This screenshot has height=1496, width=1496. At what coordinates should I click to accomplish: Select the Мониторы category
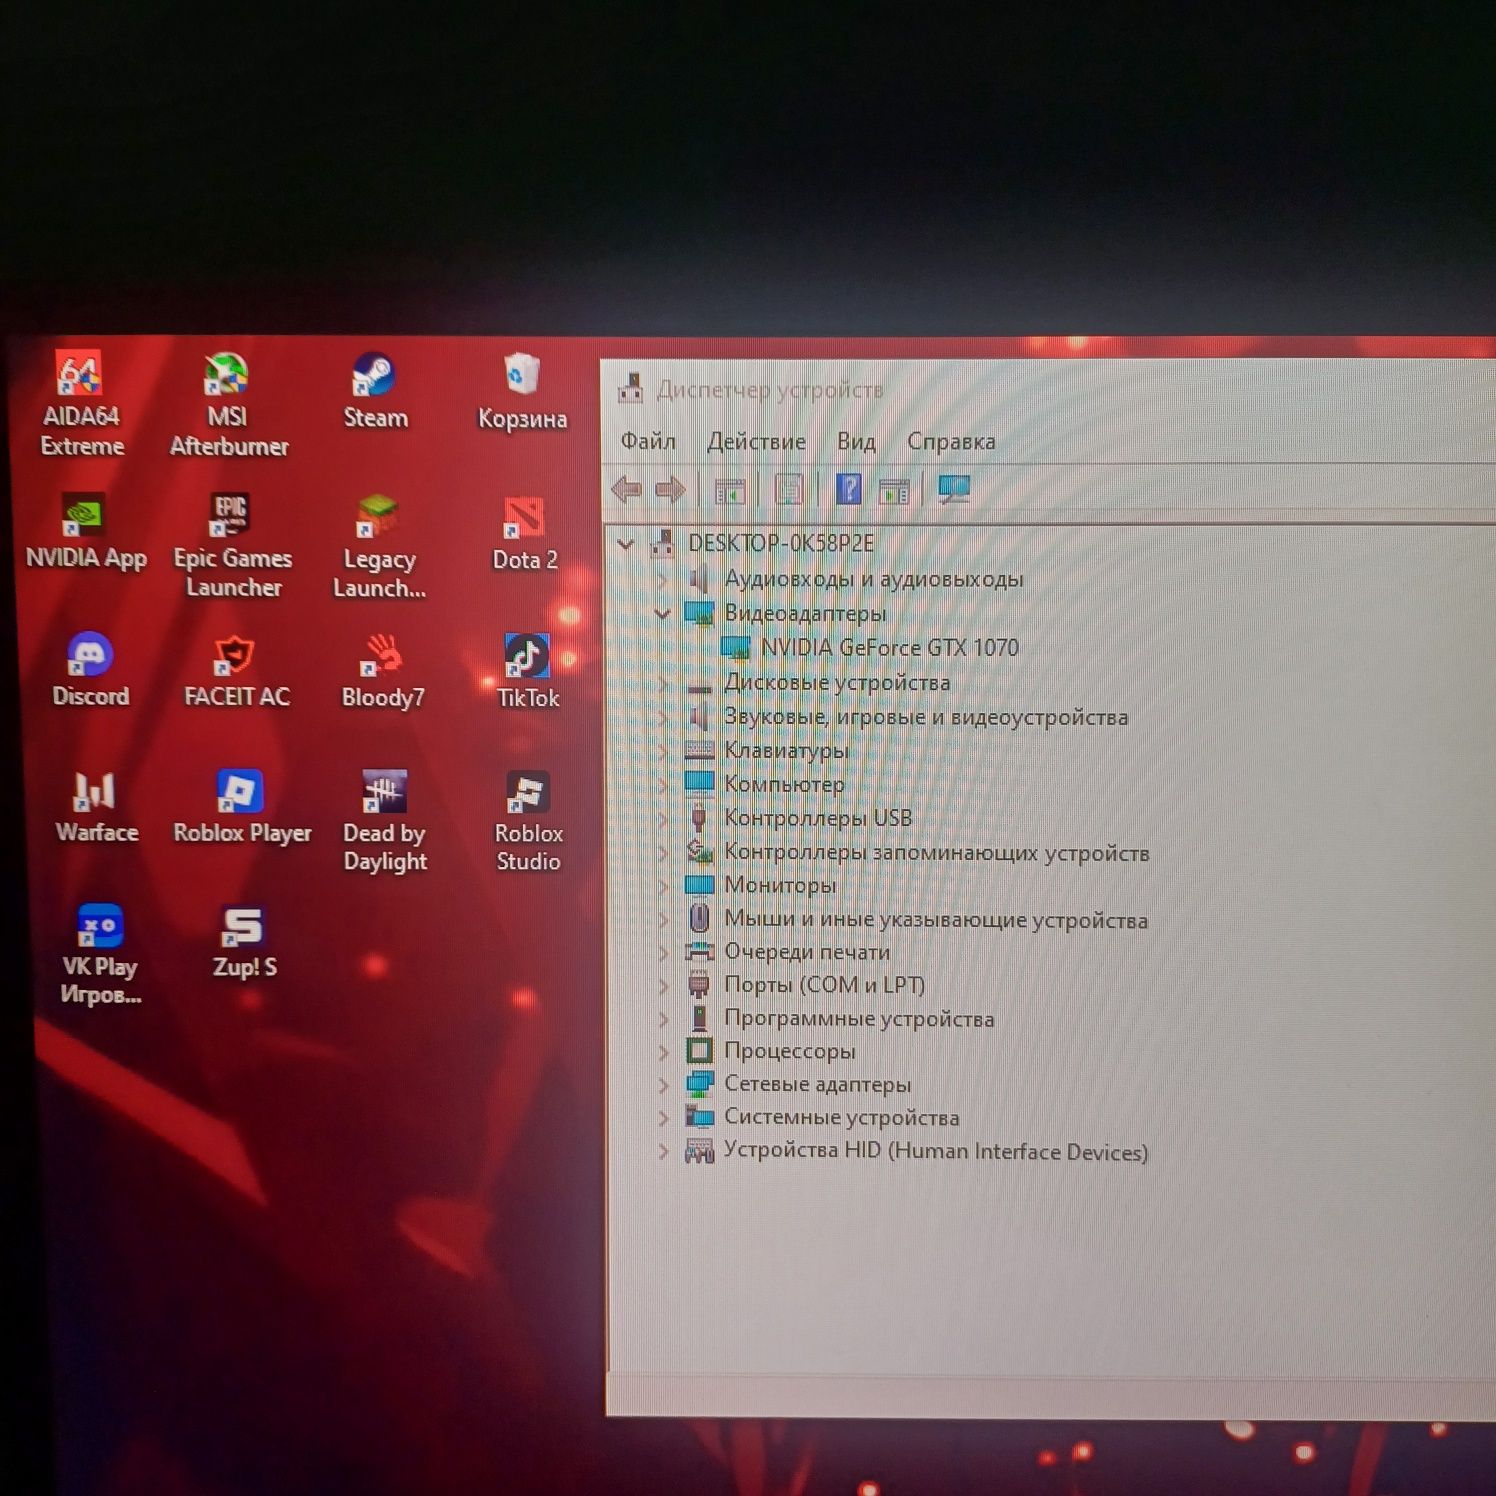click(x=780, y=885)
